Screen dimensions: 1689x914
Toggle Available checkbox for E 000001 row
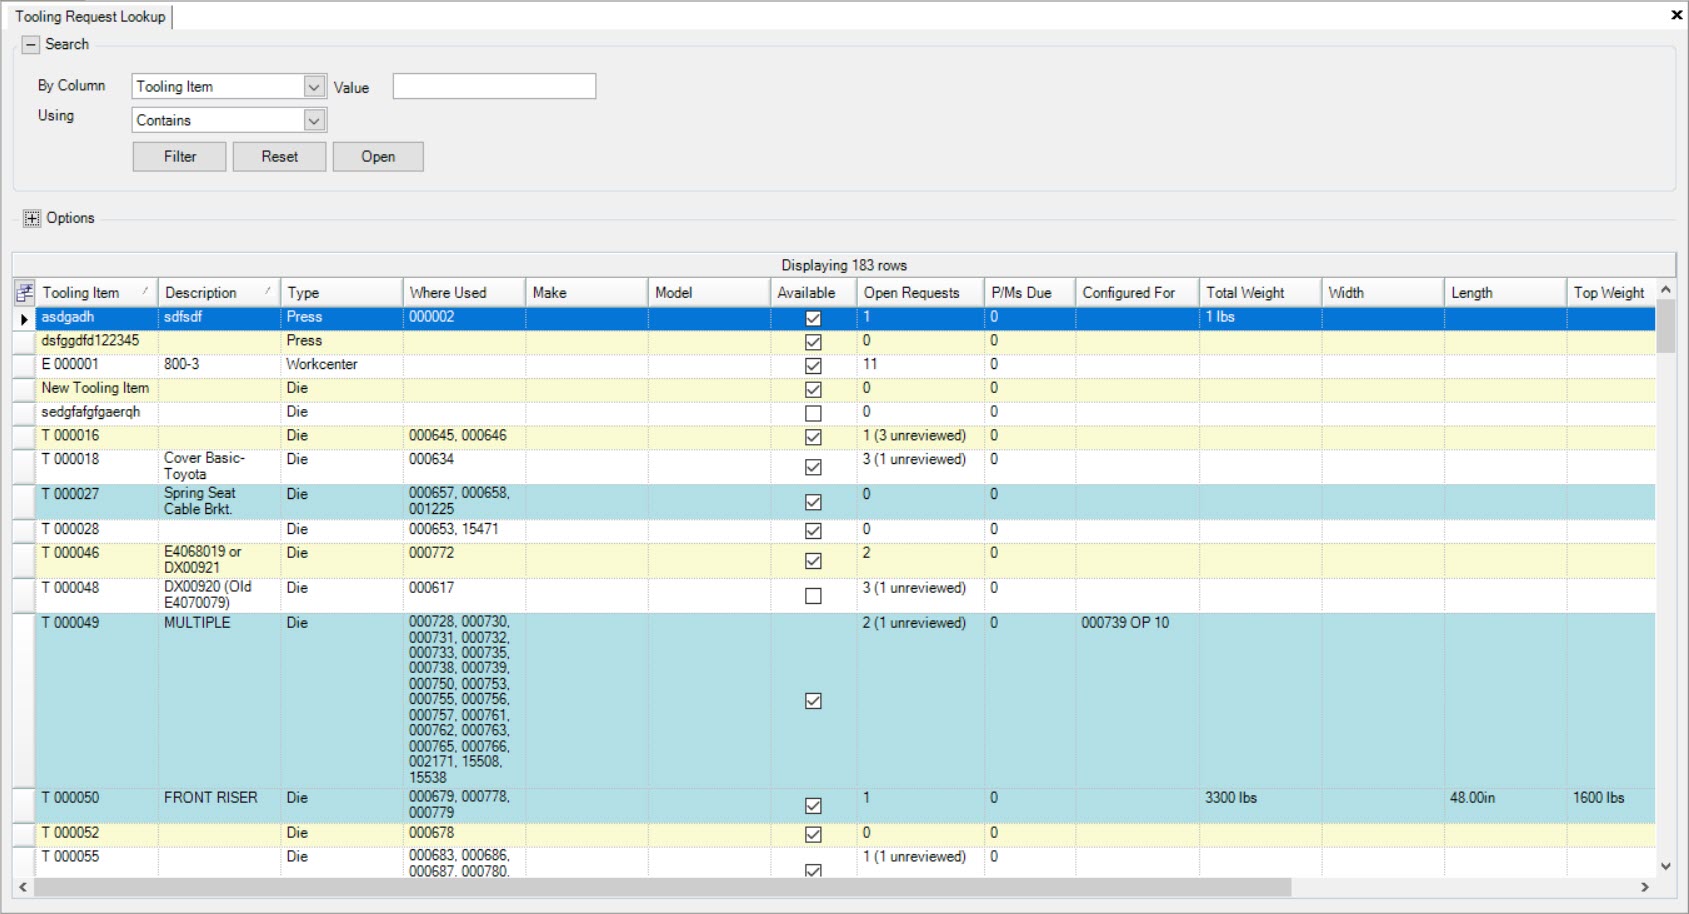(813, 366)
